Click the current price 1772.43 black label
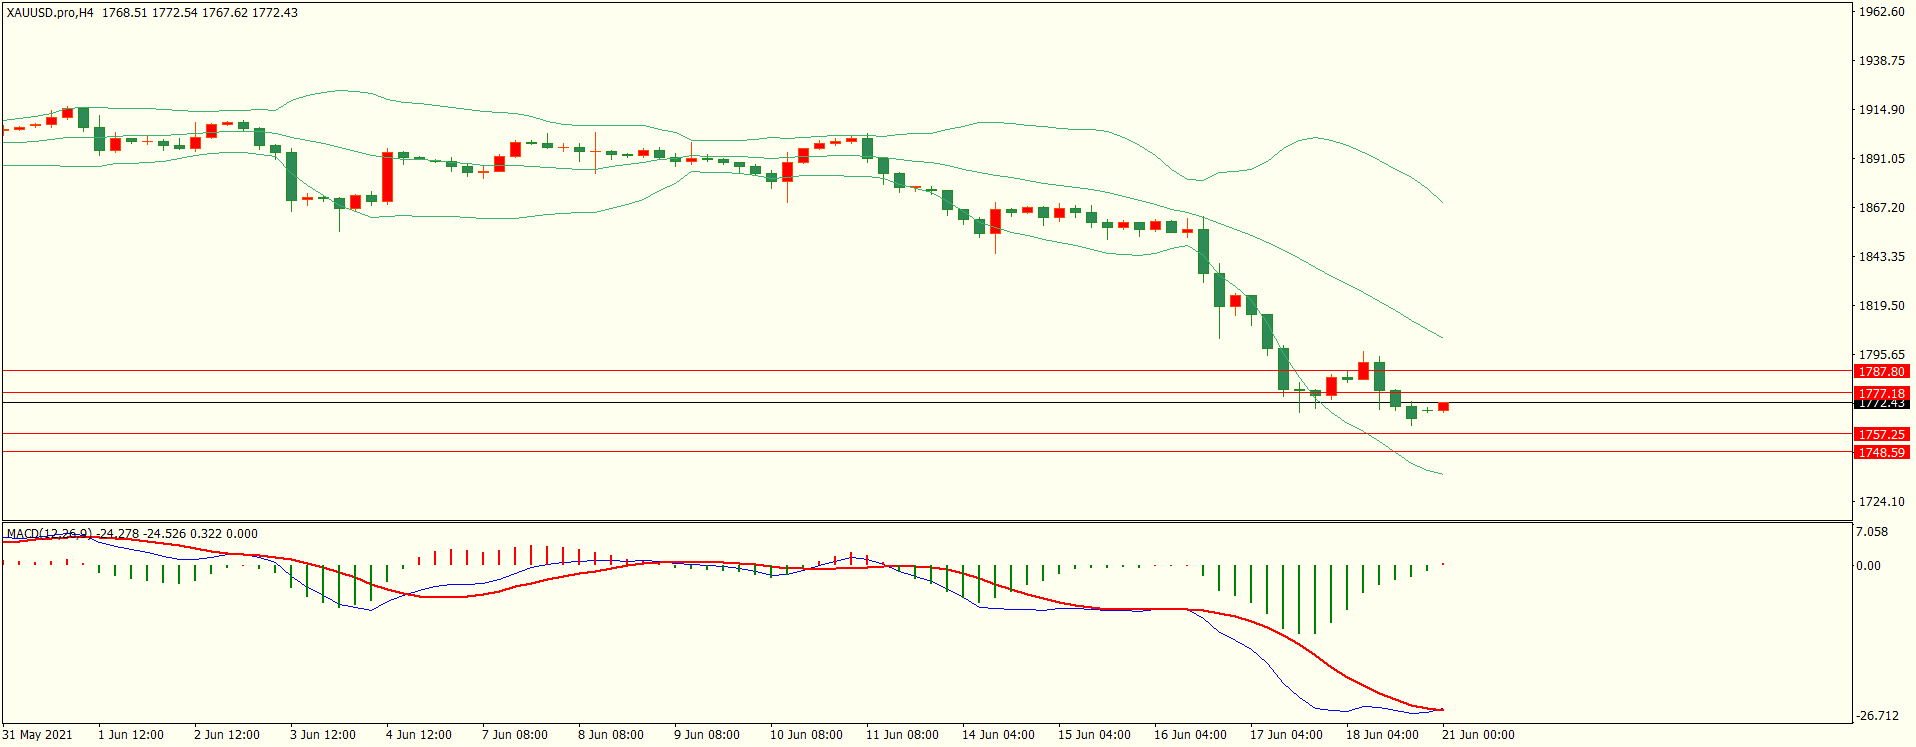The width and height of the screenshot is (1916, 747). click(1881, 404)
